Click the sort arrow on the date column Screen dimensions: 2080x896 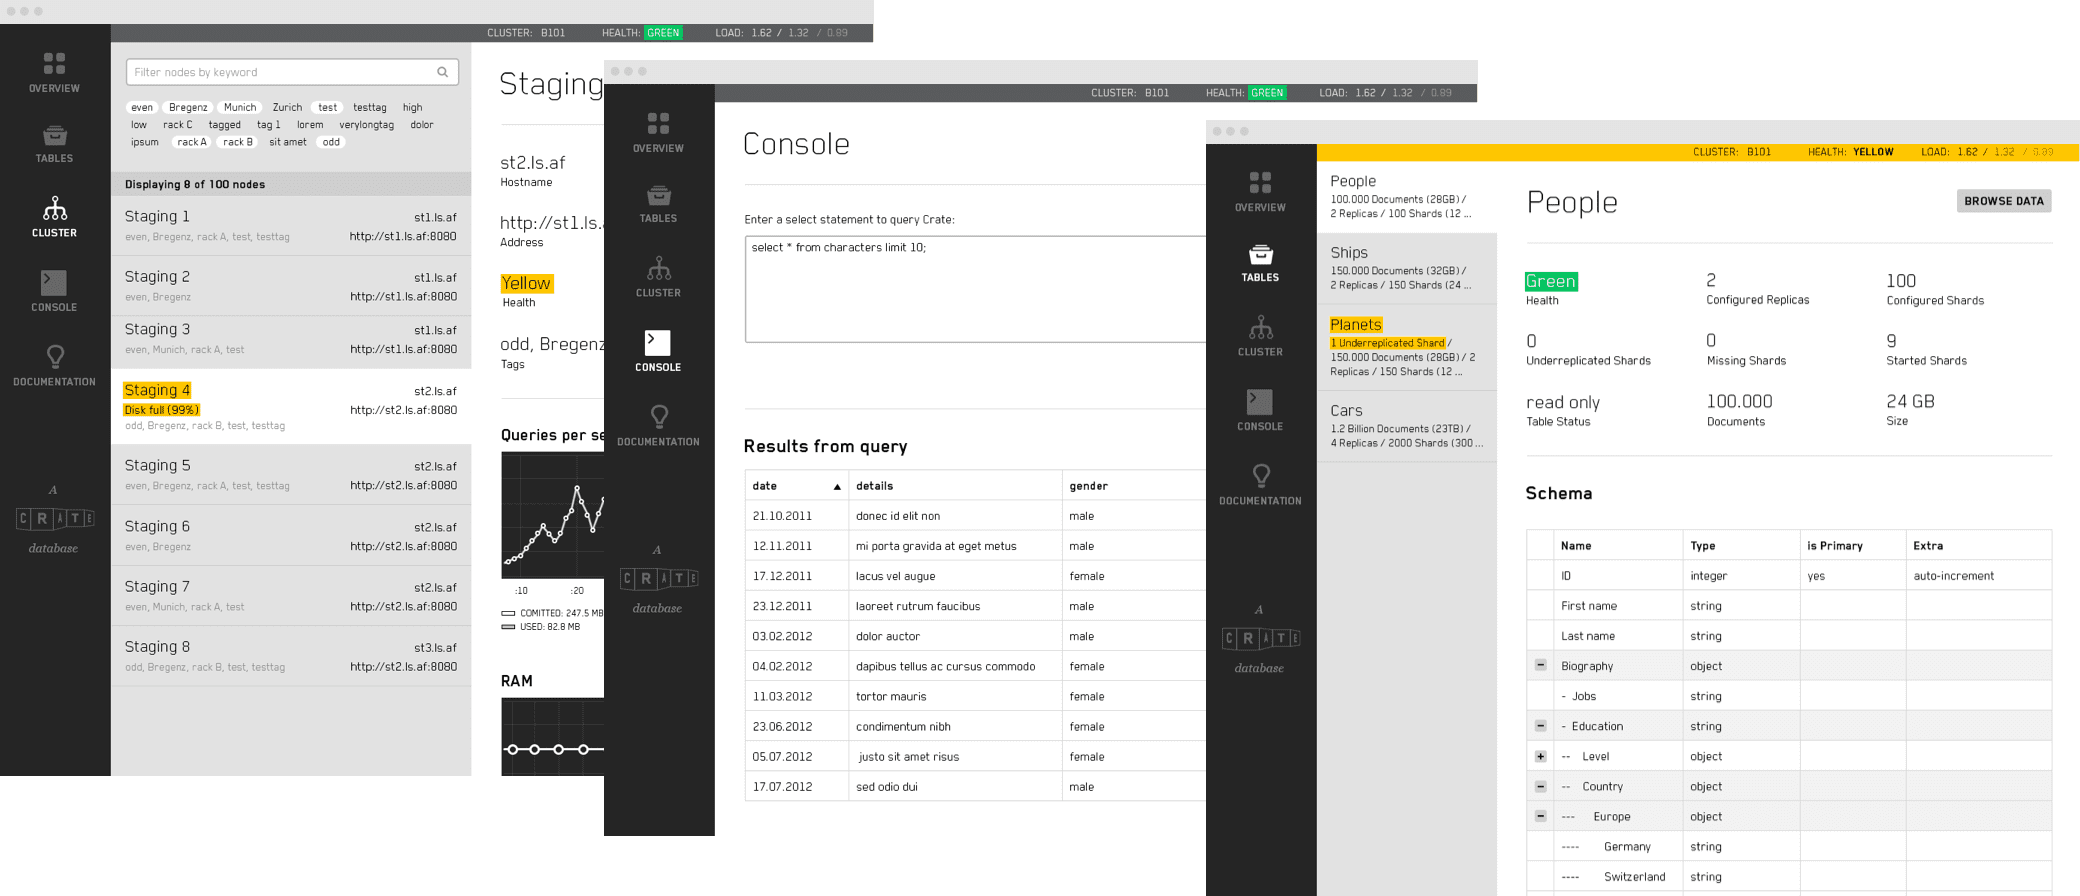tap(837, 487)
